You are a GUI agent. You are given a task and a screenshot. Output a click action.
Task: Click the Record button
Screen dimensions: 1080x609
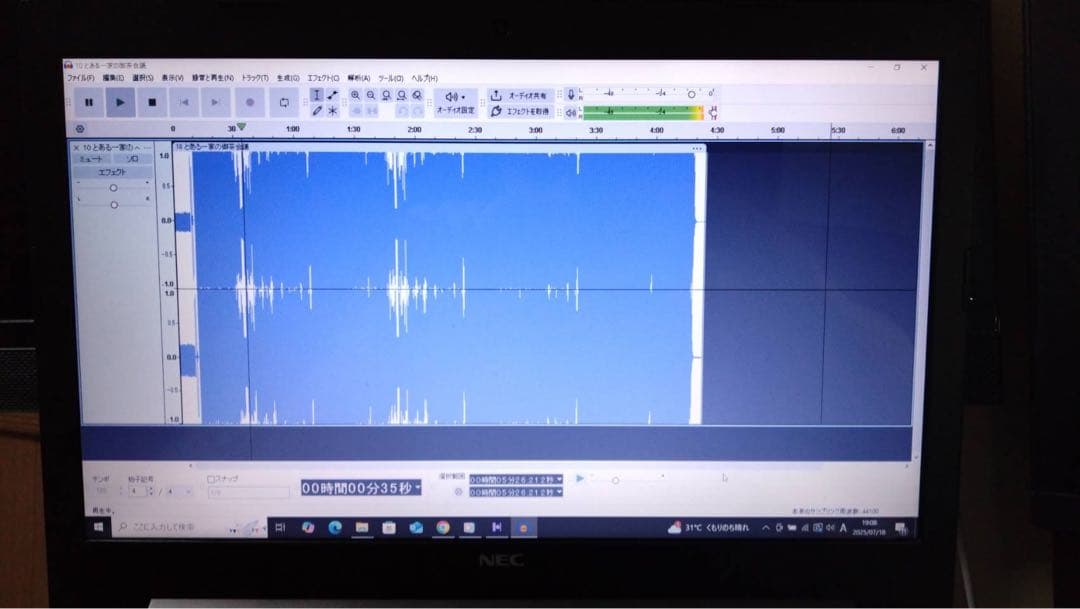coord(249,102)
